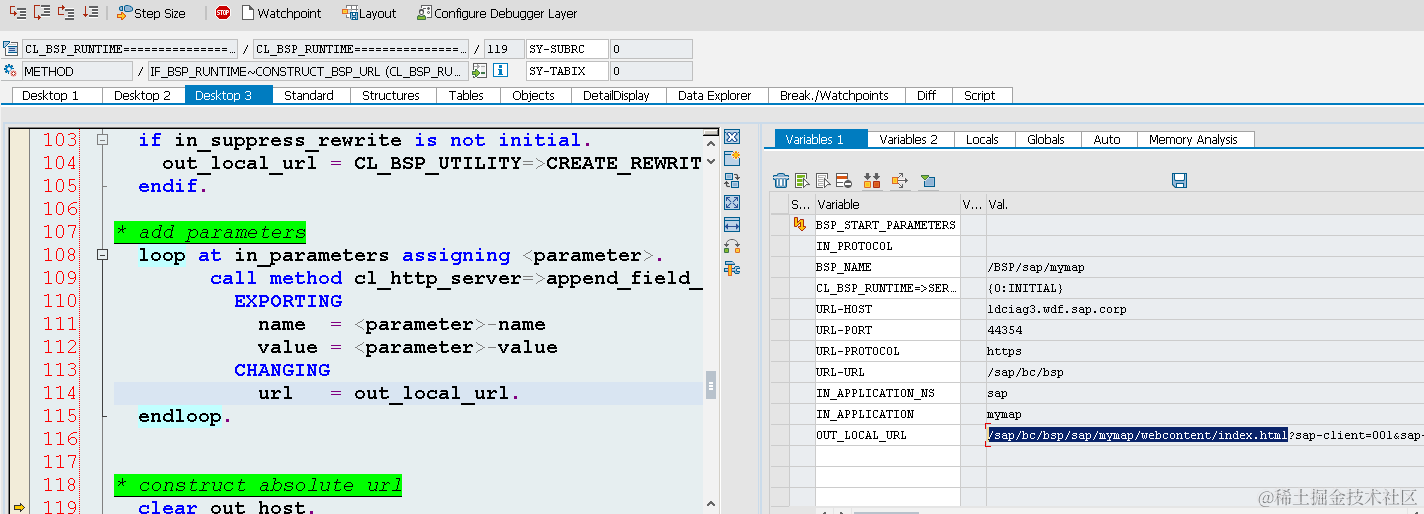Screen dimensions: 1424x514
Task: Open the Break./Watchpoints tab
Action: pos(835,95)
